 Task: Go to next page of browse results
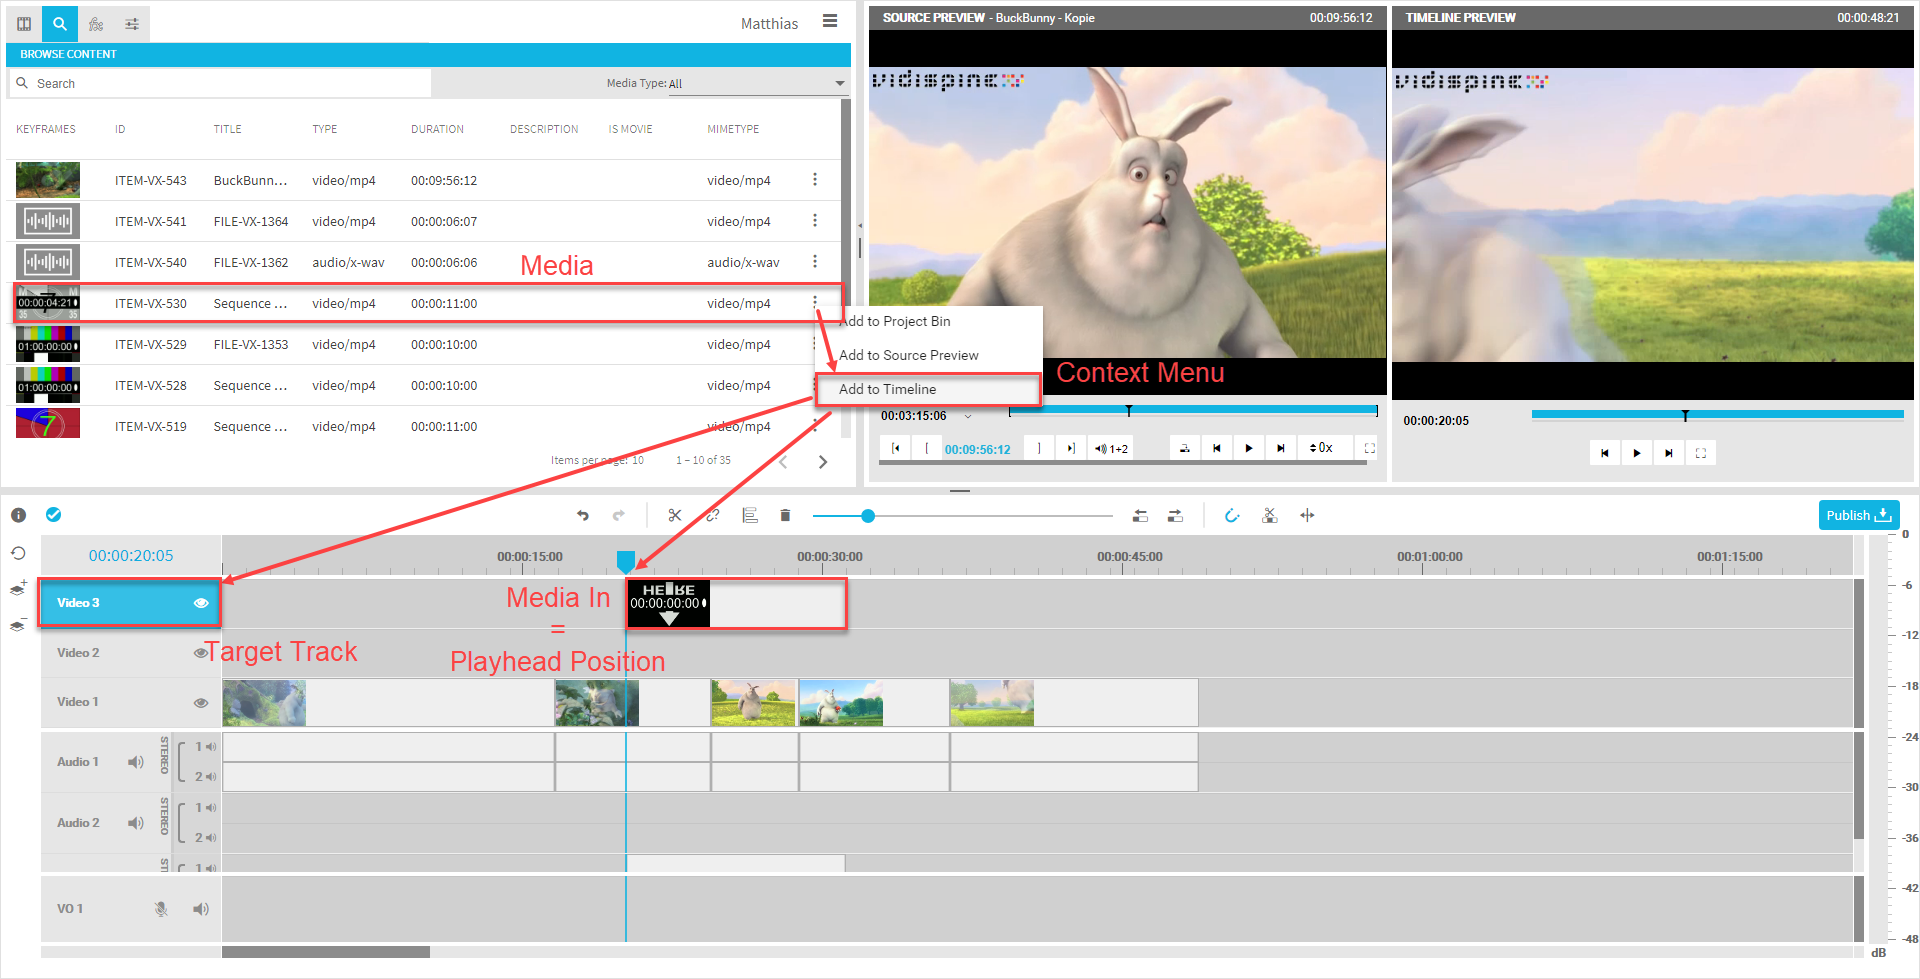click(x=823, y=461)
